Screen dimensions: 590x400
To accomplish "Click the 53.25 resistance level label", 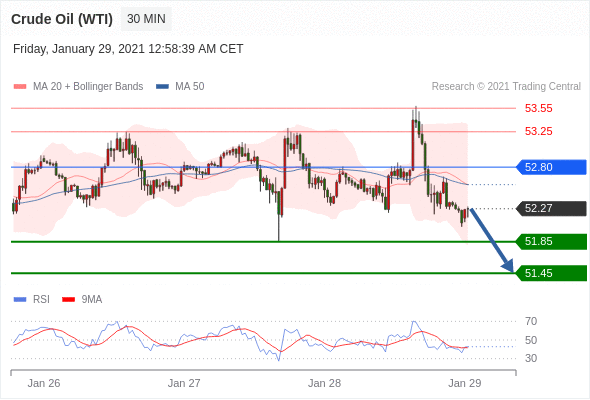I will coord(538,131).
